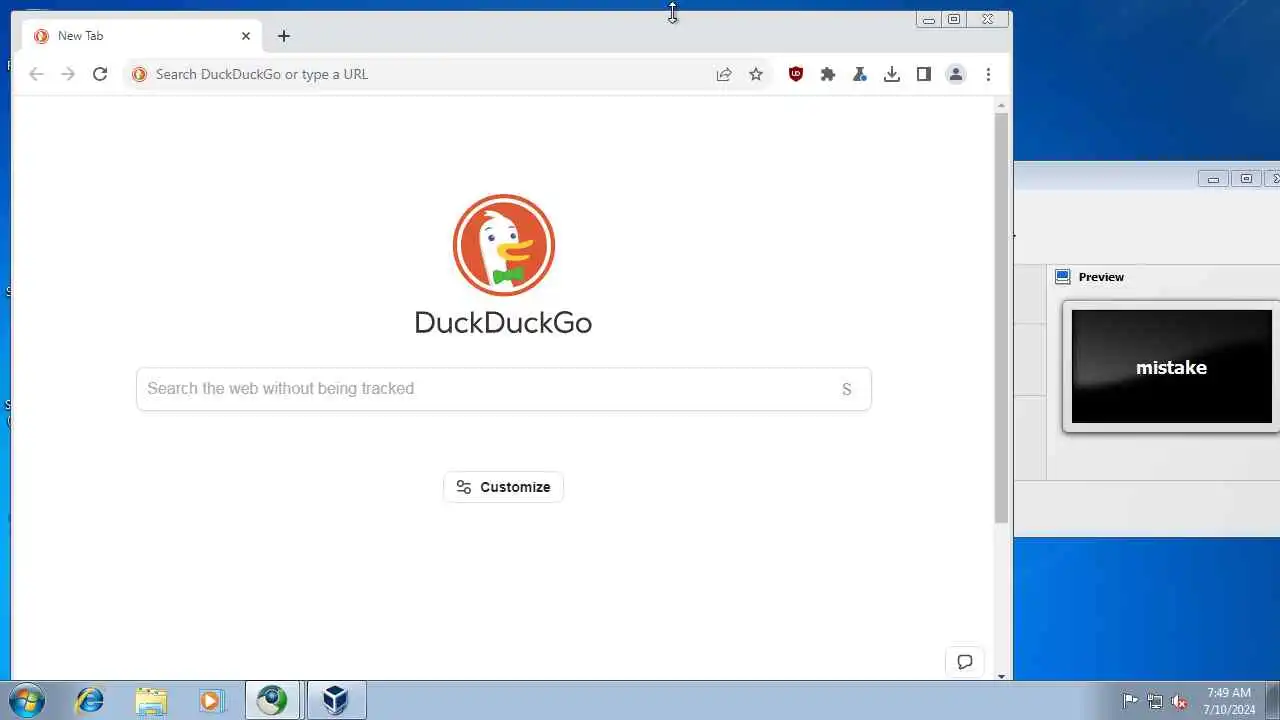This screenshot has height=720, width=1280.
Task: Open a new tab with plus button
Action: tap(284, 36)
